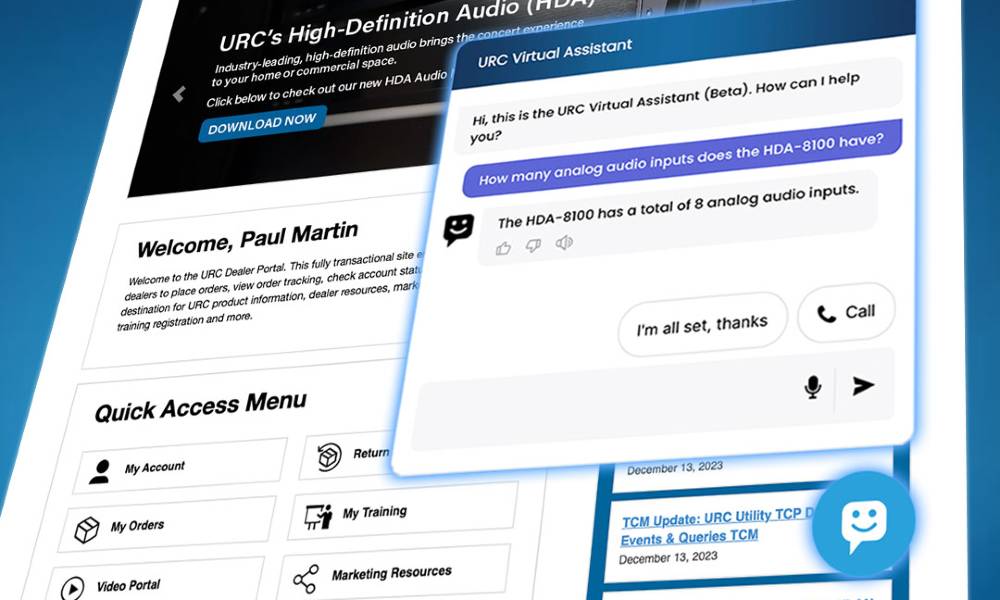Click the microphone icon in chat input
1000x600 pixels.
[812, 387]
